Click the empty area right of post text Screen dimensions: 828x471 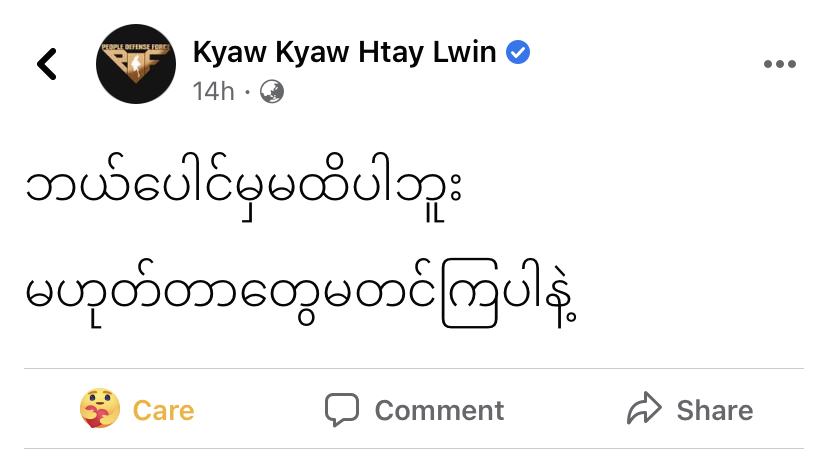click(x=686, y=238)
